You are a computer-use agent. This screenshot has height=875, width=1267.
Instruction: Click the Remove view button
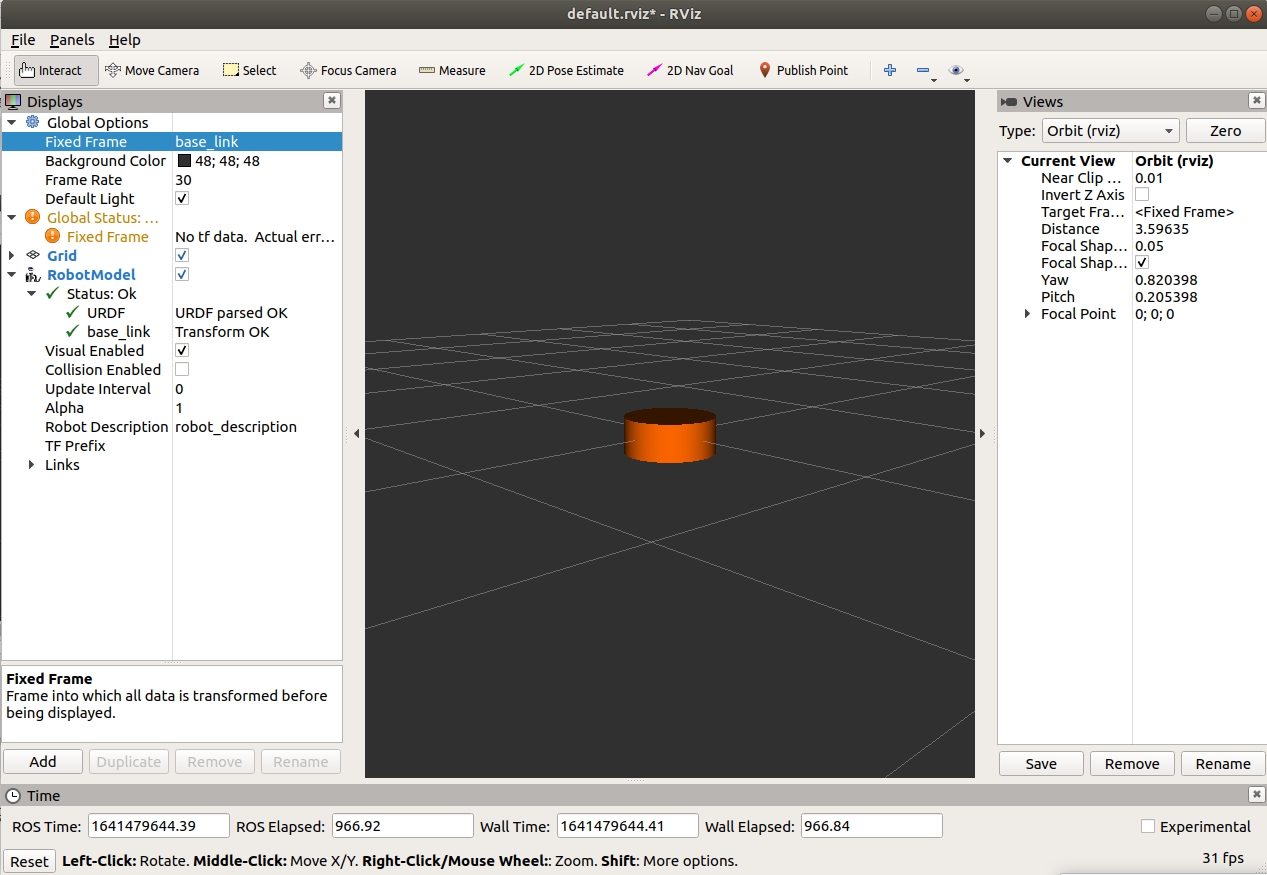click(x=1132, y=764)
